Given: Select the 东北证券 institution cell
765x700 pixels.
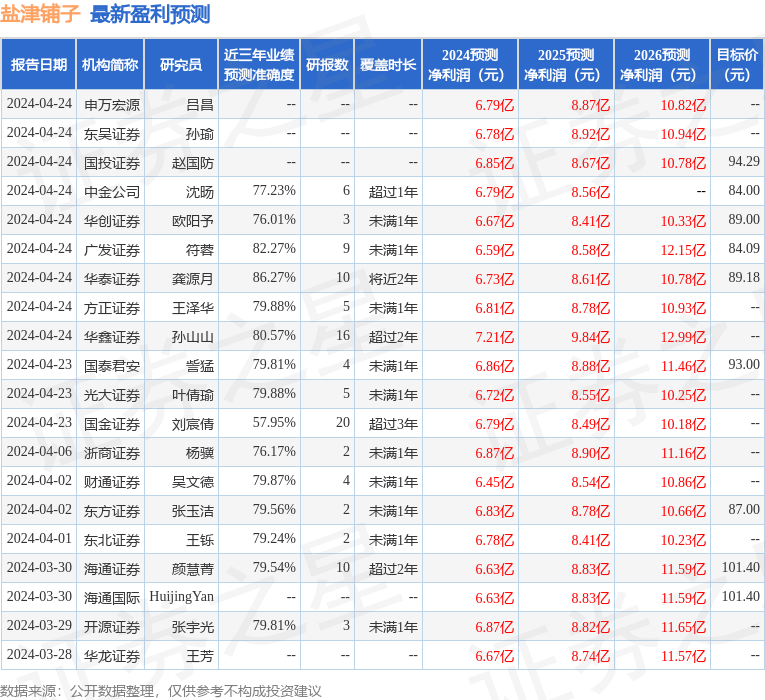Looking at the screenshot, I should coord(112,540).
